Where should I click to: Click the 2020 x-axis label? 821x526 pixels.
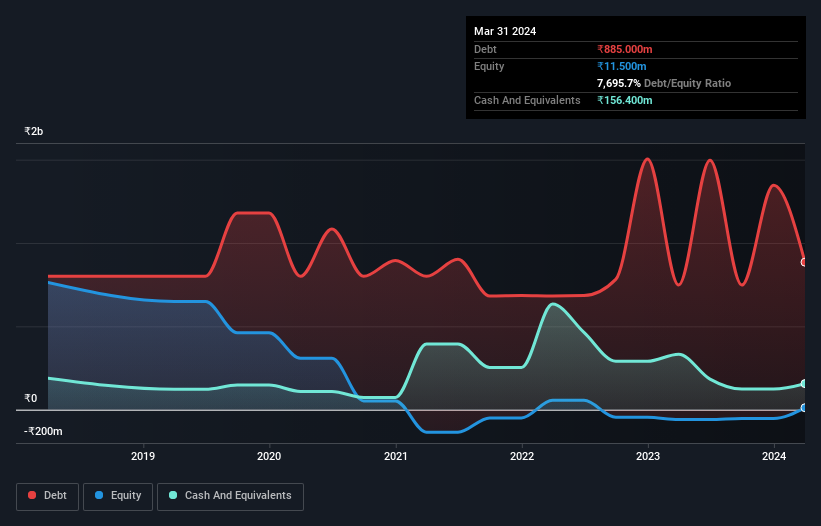[x=269, y=456]
